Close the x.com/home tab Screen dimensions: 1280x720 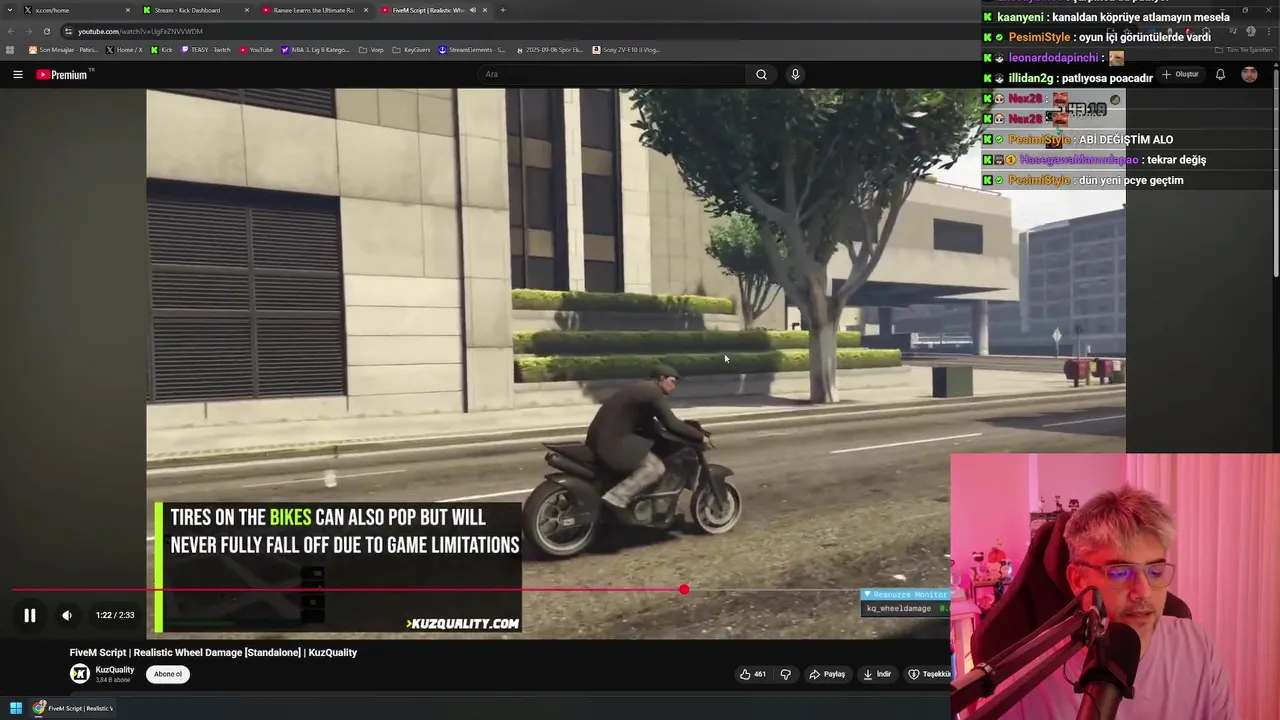(x=128, y=10)
